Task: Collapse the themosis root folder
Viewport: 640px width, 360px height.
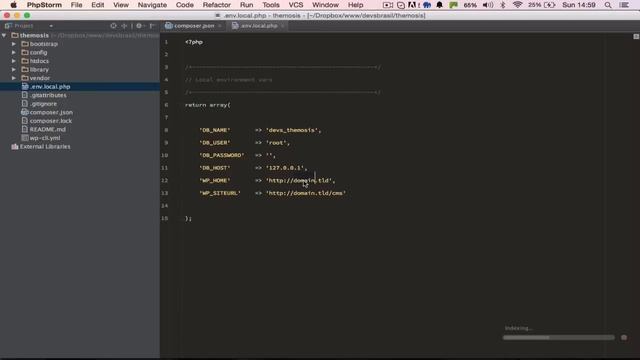Action: (4, 36)
